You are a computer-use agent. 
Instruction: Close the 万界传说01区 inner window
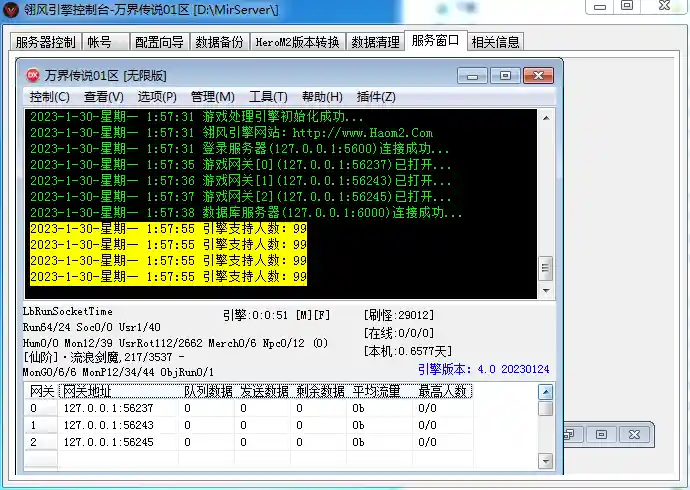[538, 76]
